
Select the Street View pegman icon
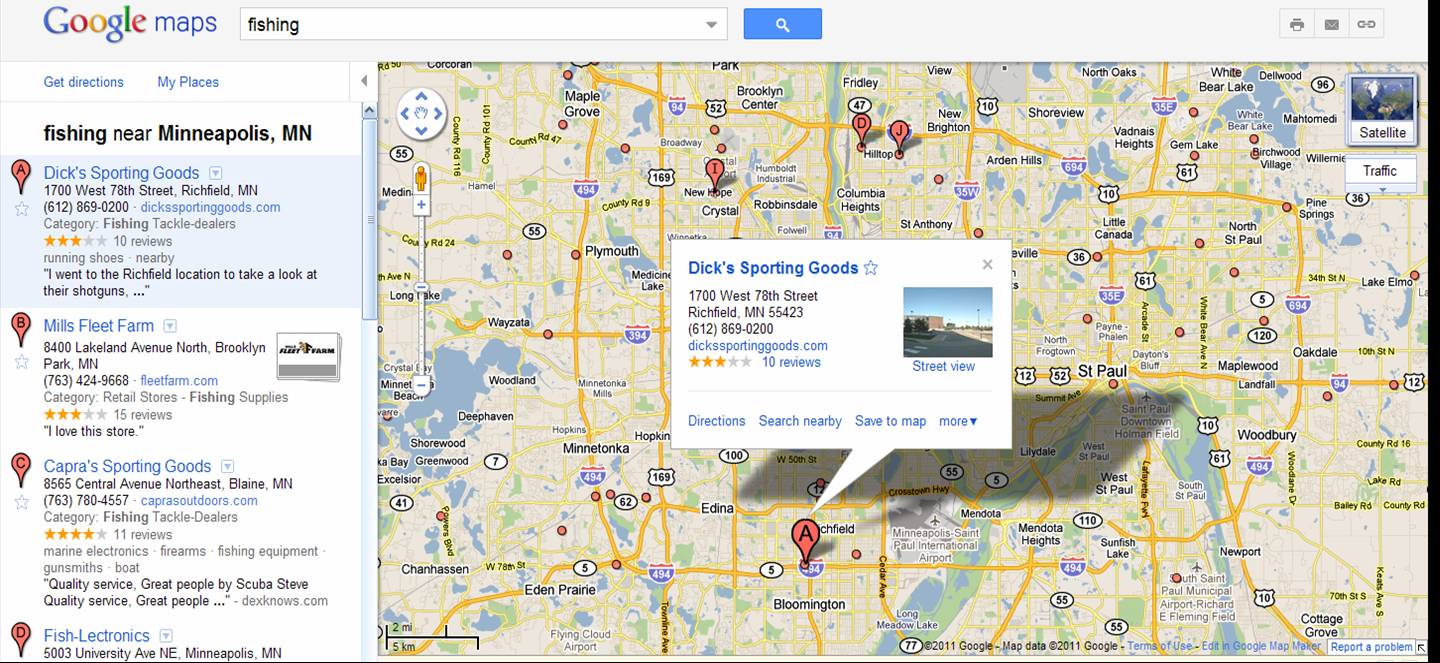(x=421, y=177)
